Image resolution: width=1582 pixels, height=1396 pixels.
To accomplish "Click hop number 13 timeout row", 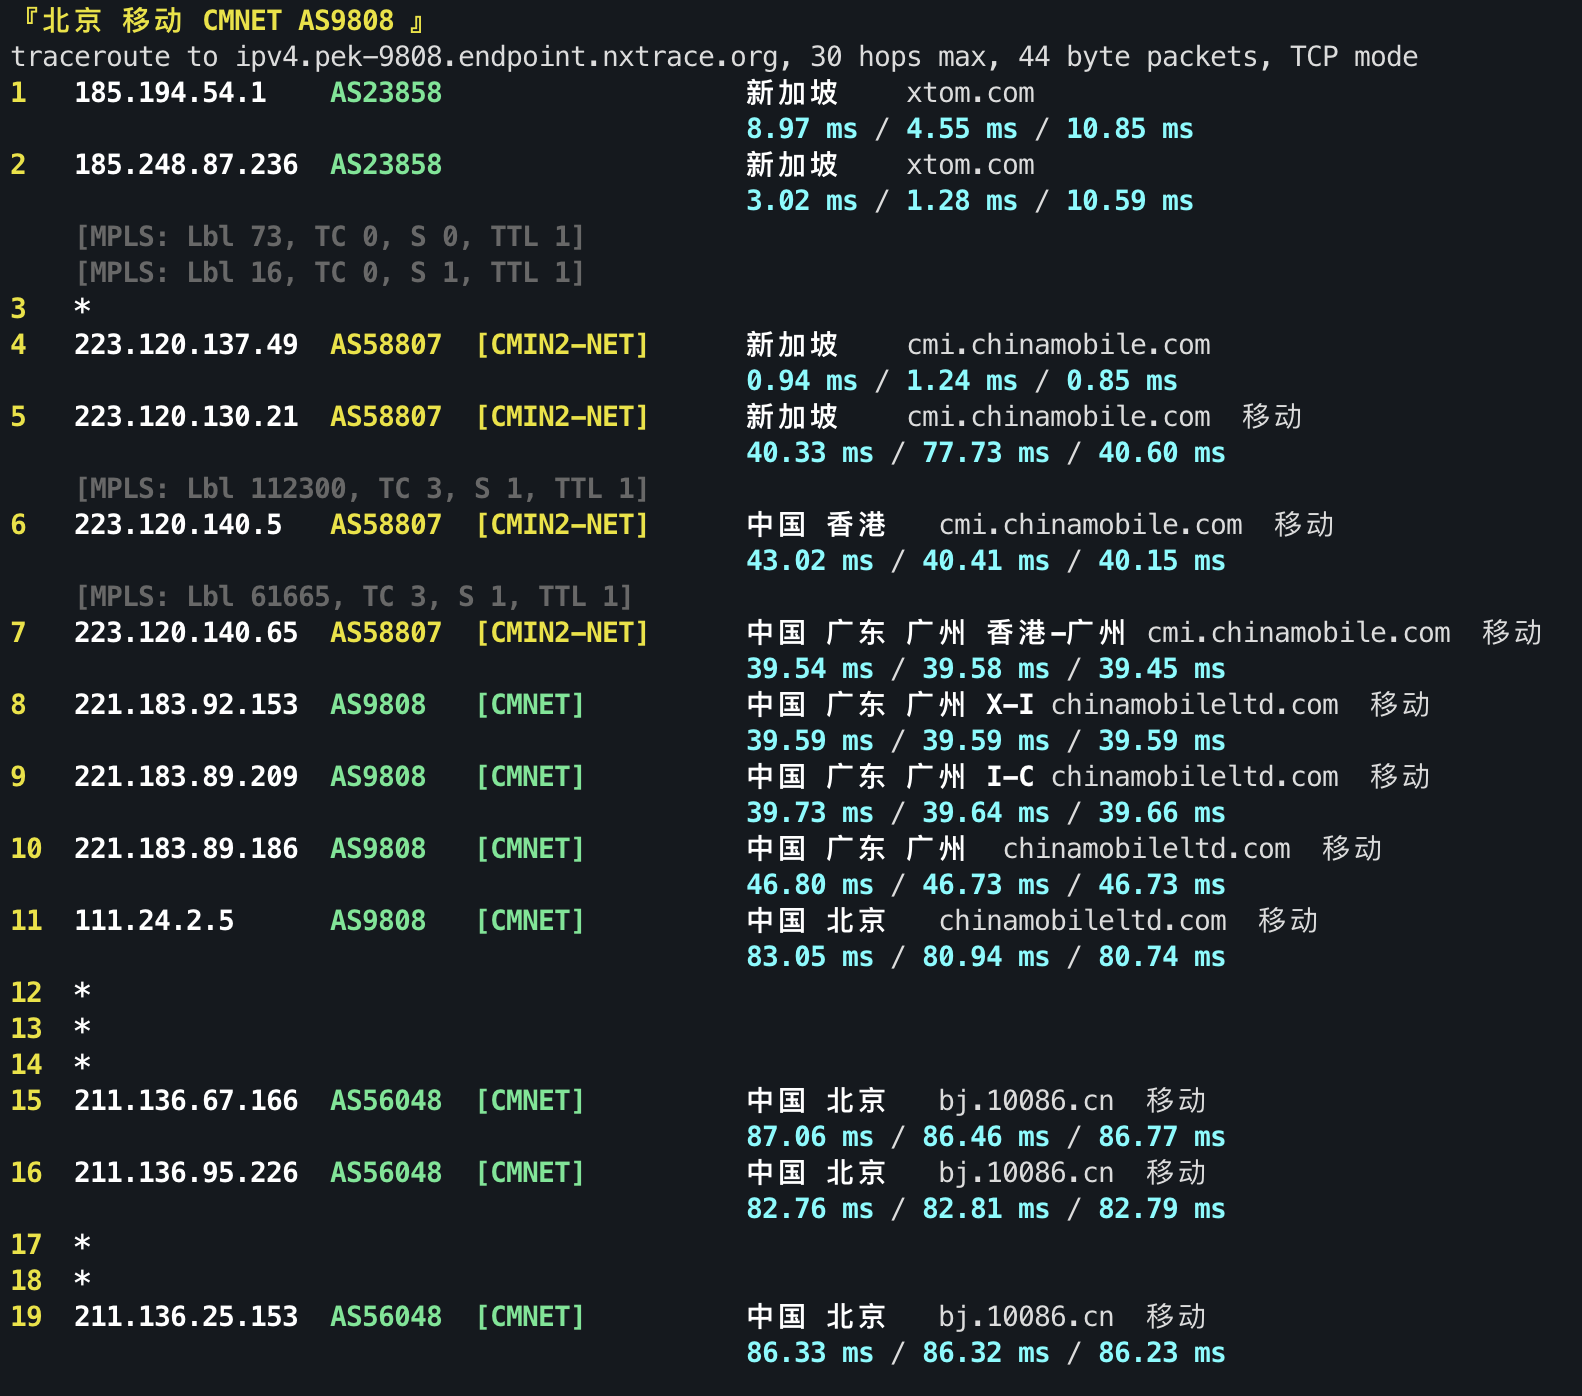I will click(x=50, y=1029).
